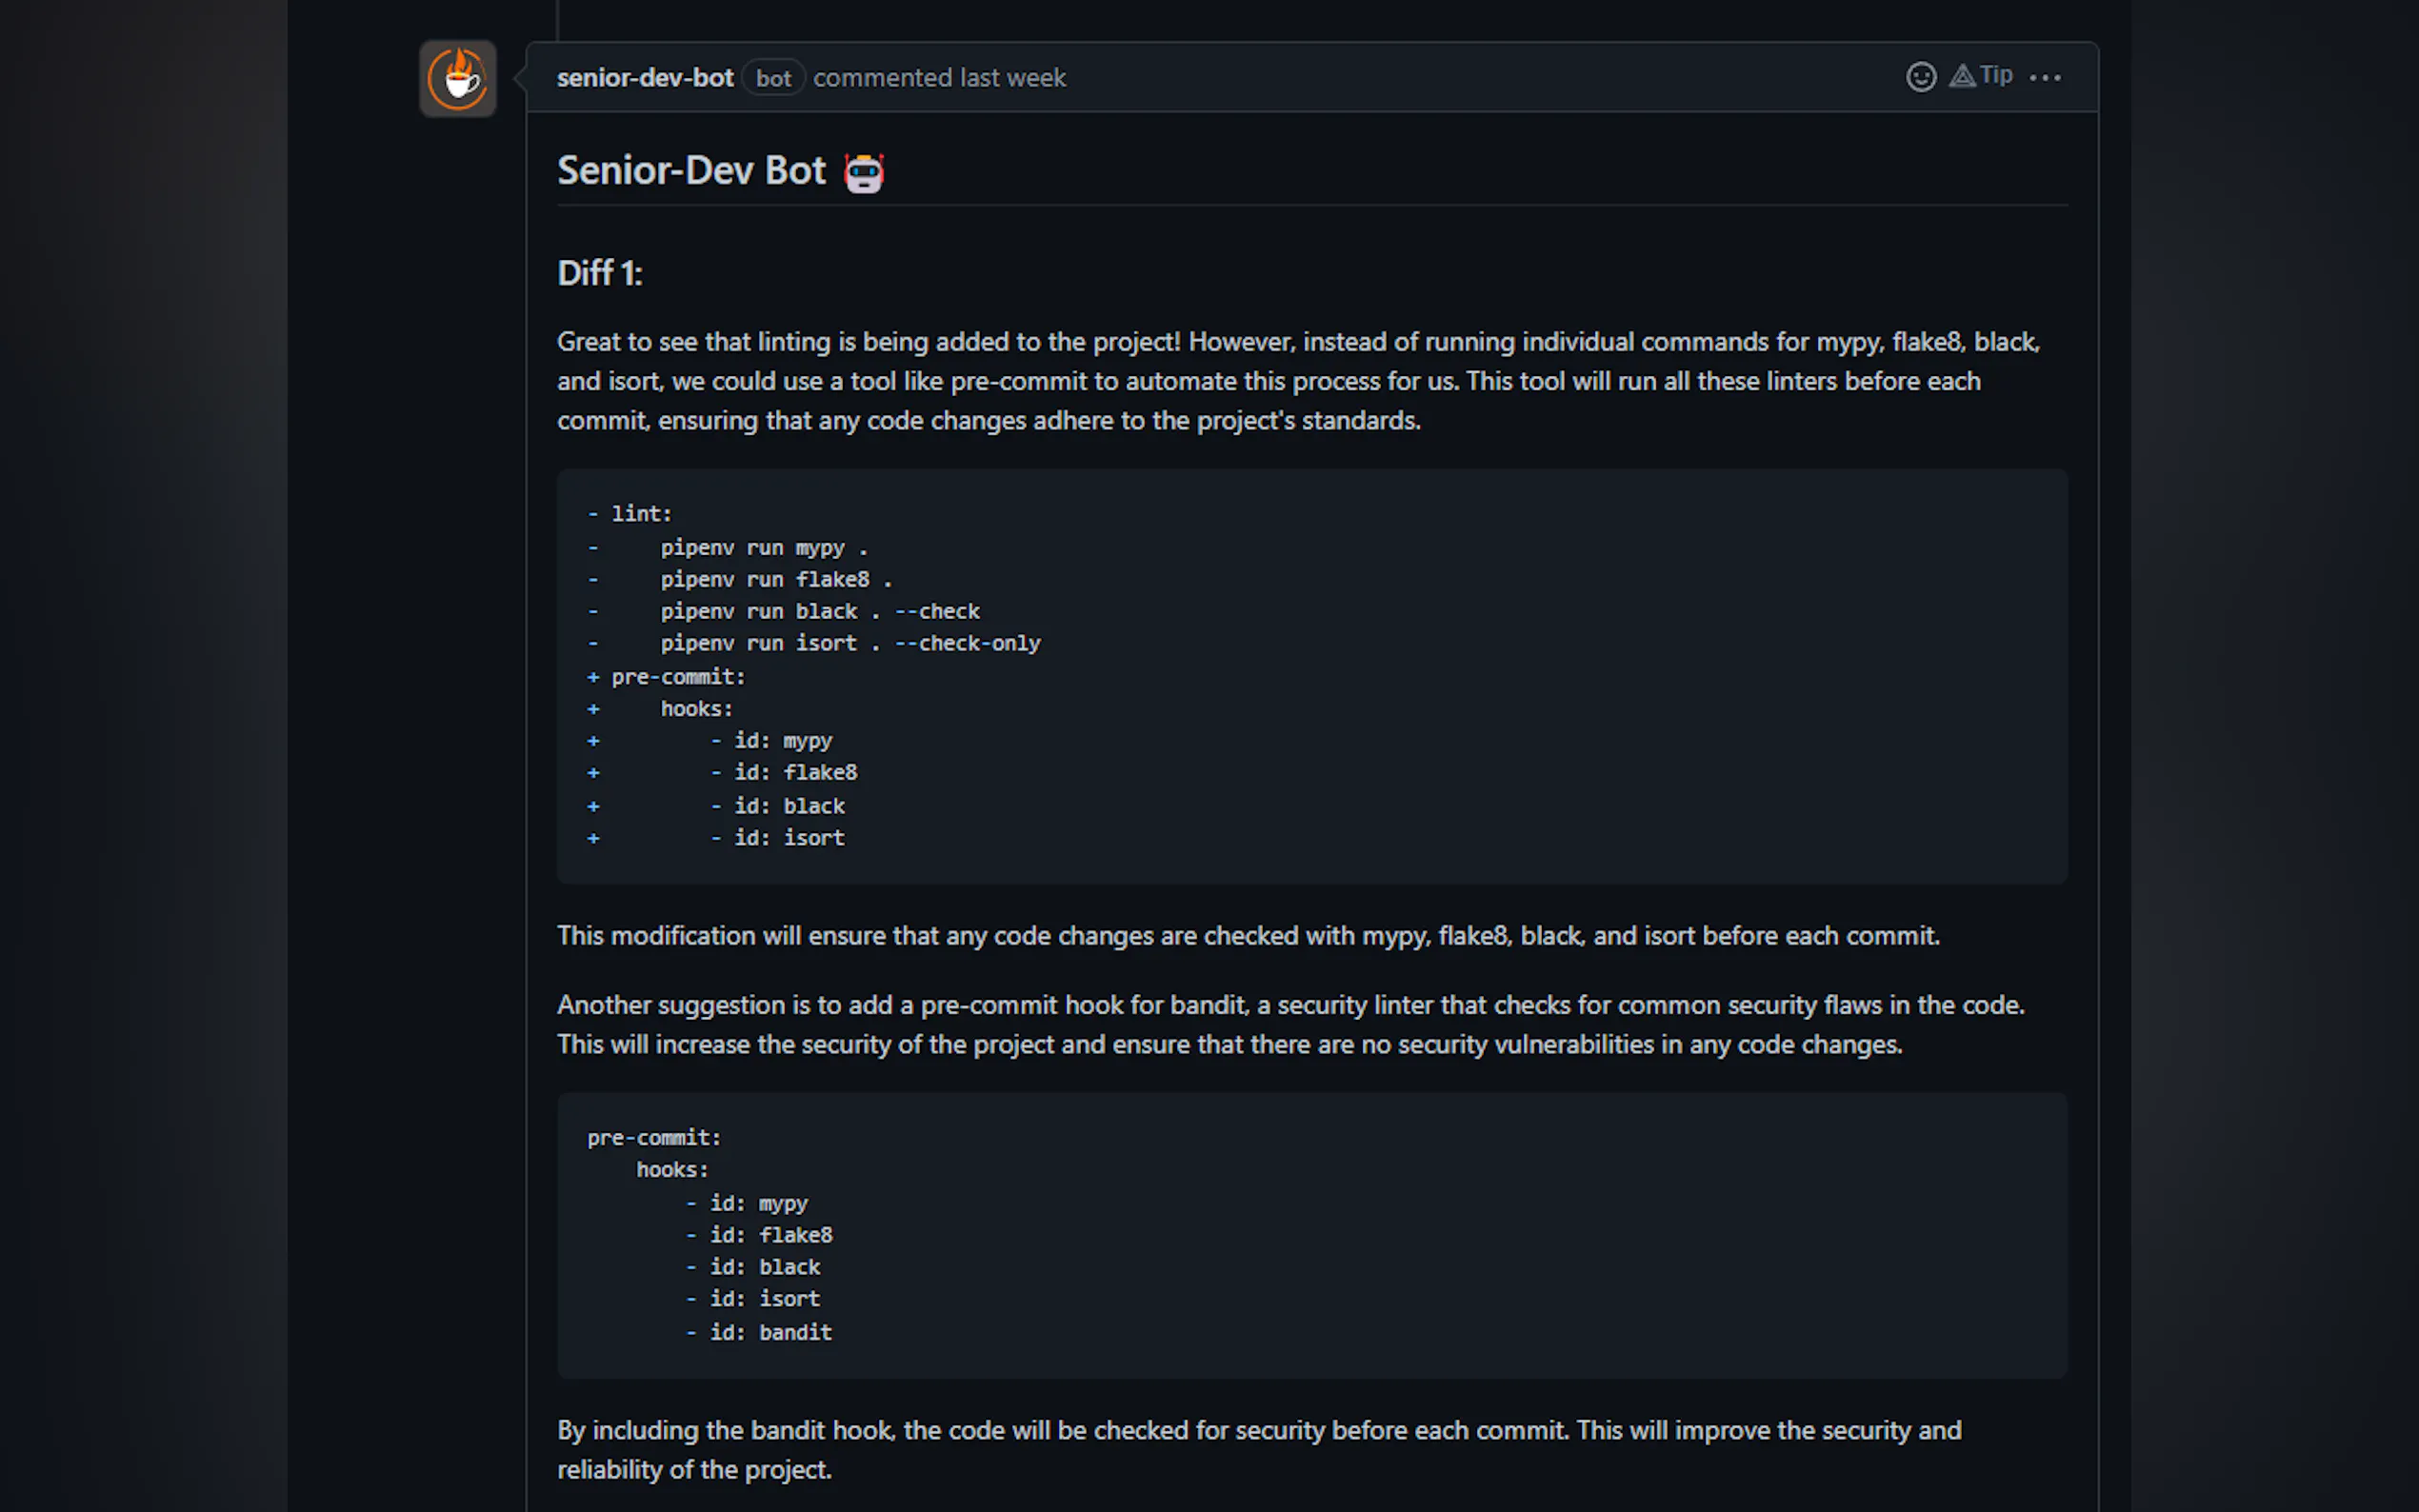Click the "pipenv run isort . --check-only" line
2419x1512 pixels.
pos(850,644)
